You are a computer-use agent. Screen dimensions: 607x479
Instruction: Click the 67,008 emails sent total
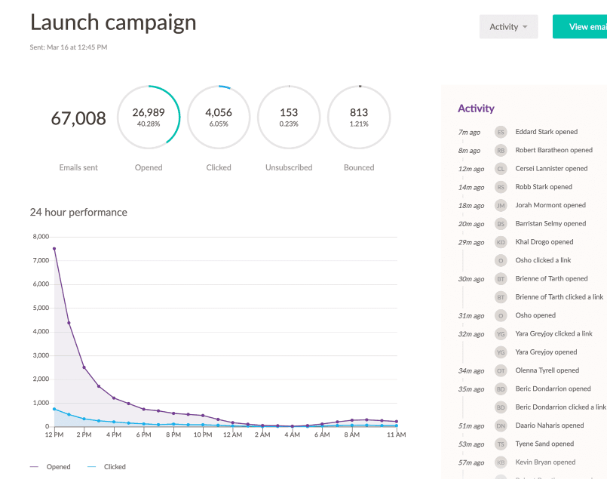78,118
